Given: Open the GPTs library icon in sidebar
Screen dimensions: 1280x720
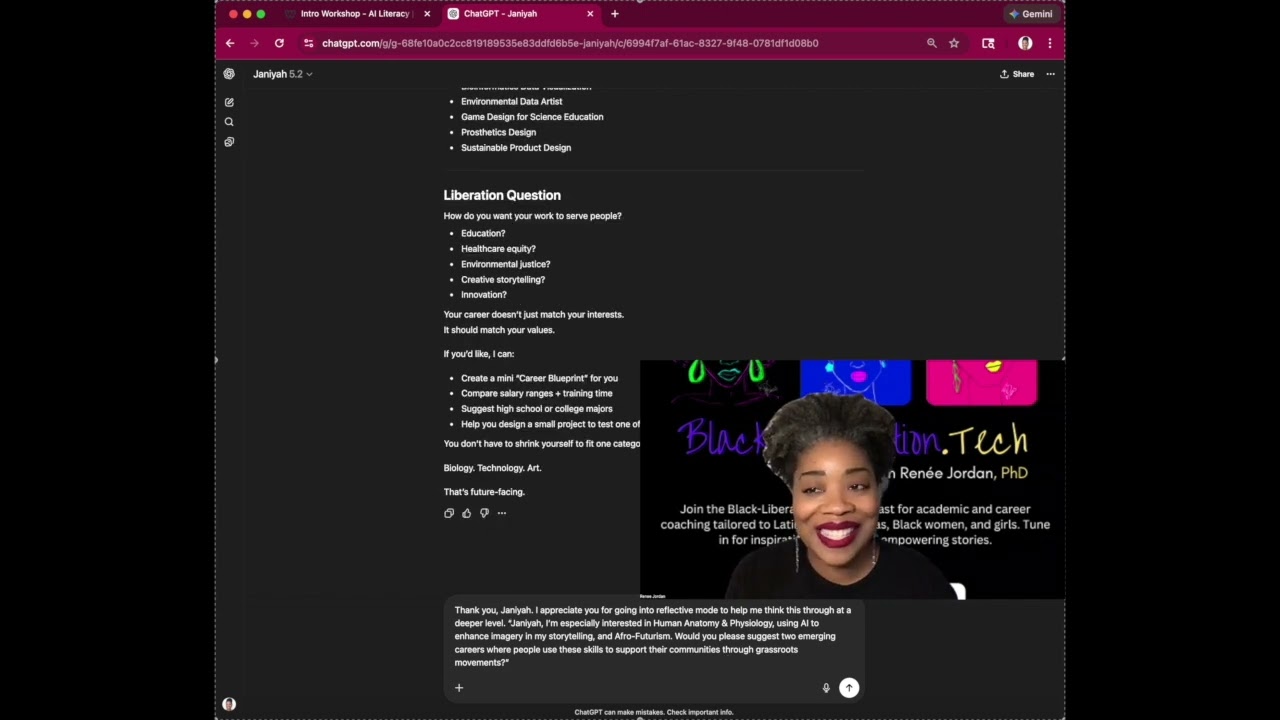Looking at the screenshot, I should 229,142.
